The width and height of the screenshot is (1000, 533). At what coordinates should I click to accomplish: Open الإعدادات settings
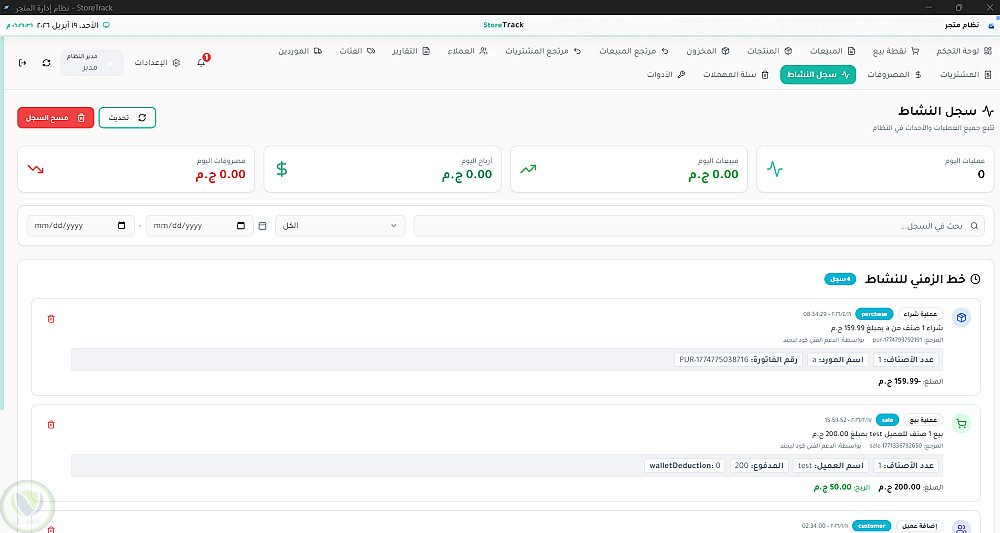[x=158, y=62]
